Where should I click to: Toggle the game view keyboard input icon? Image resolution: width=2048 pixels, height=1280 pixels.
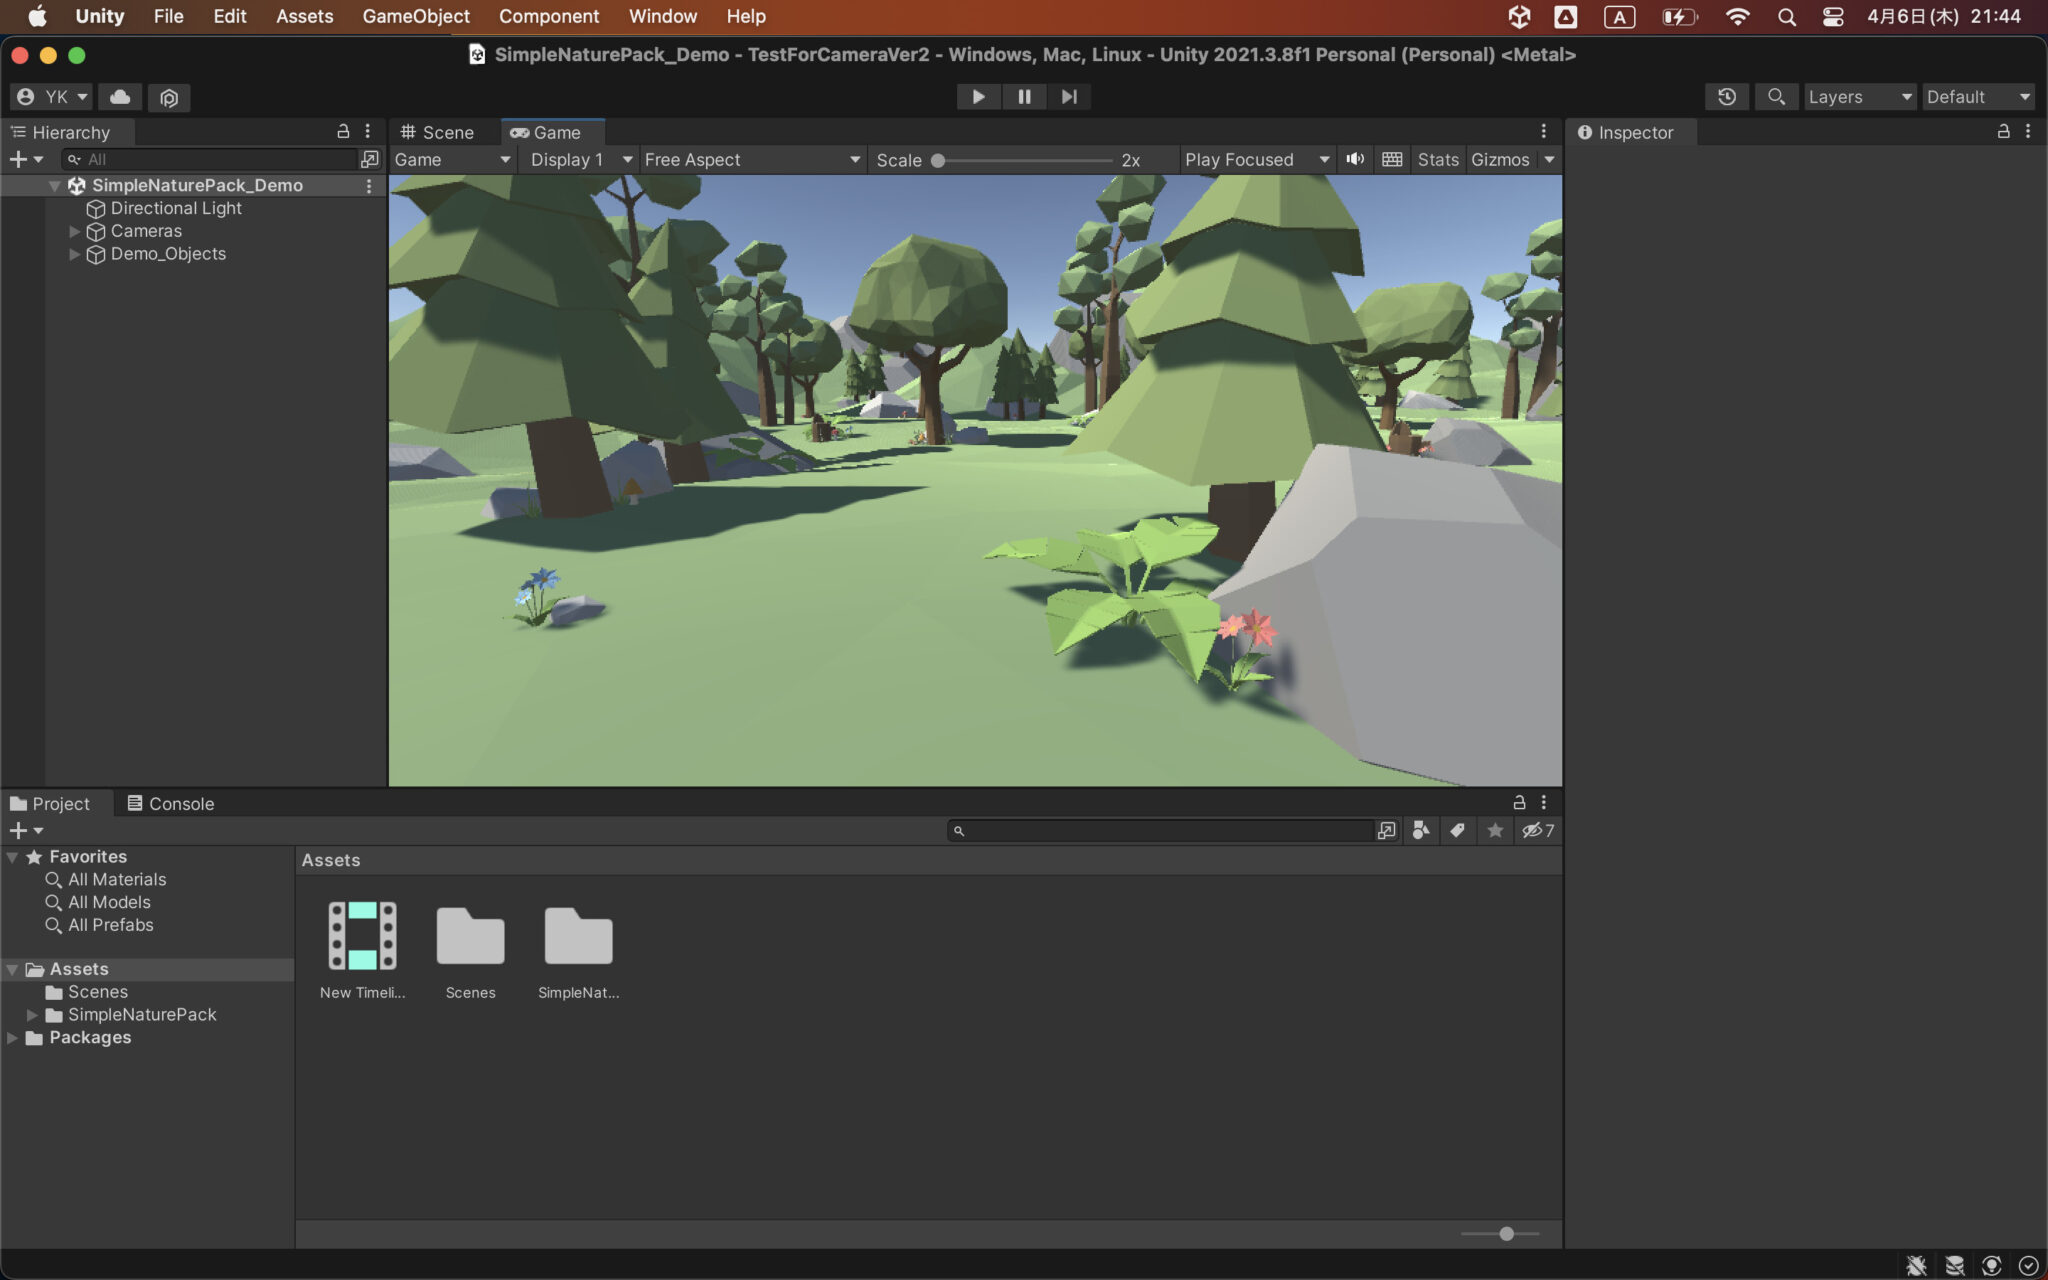tap(1392, 159)
